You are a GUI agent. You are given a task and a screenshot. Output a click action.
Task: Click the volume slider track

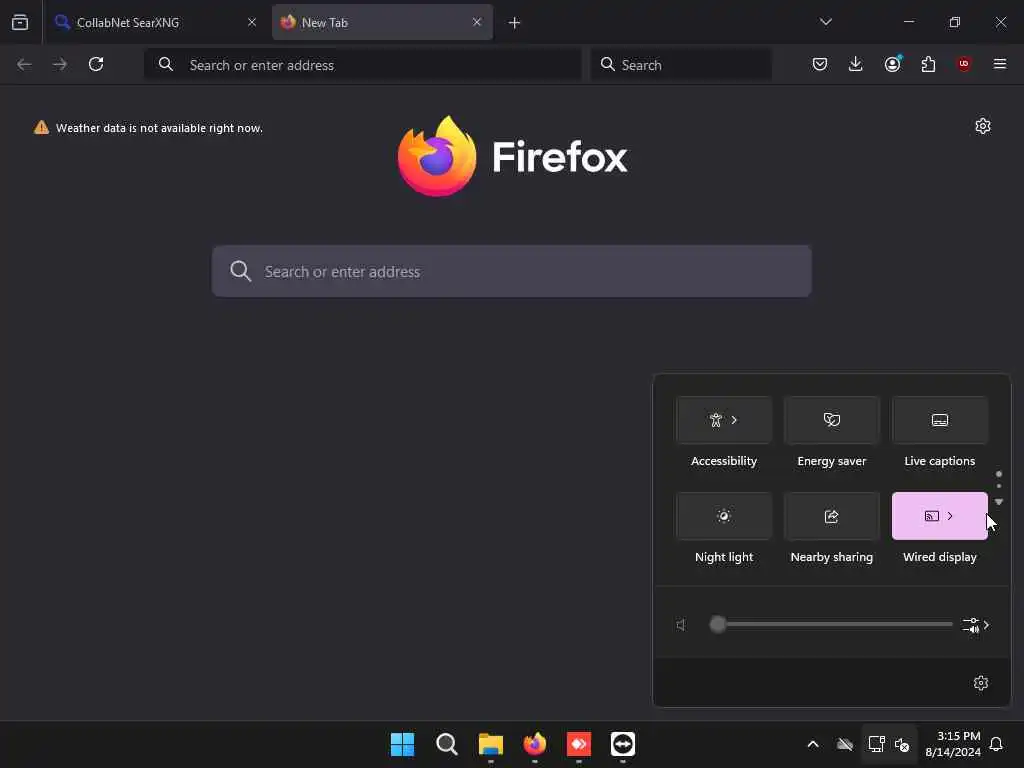831,624
